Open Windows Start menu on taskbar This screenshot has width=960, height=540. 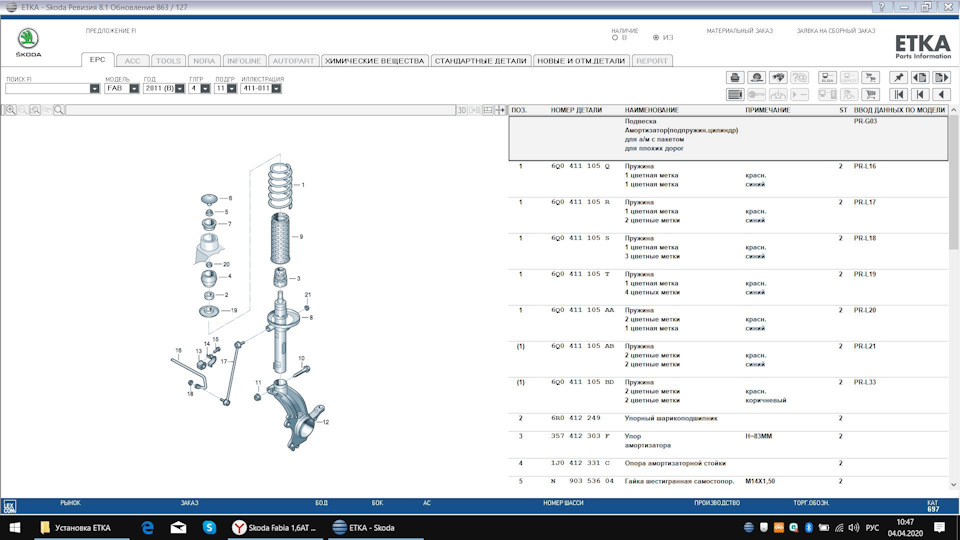coord(15,527)
